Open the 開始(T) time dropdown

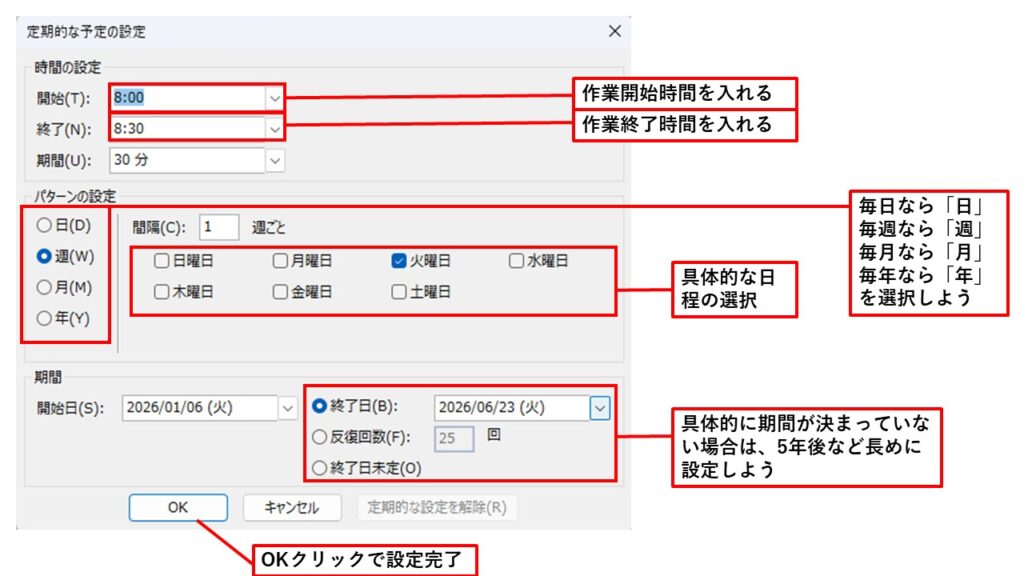pos(275,98)
